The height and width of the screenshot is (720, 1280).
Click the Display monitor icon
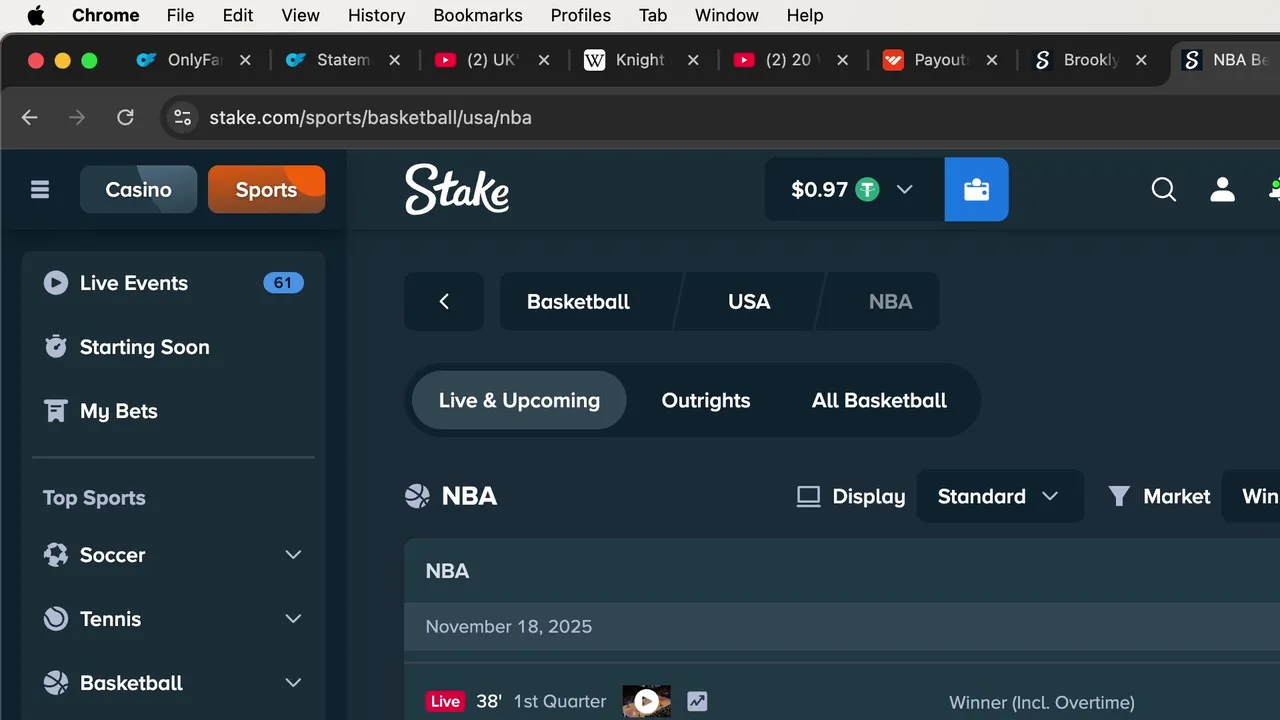(808, 496)
